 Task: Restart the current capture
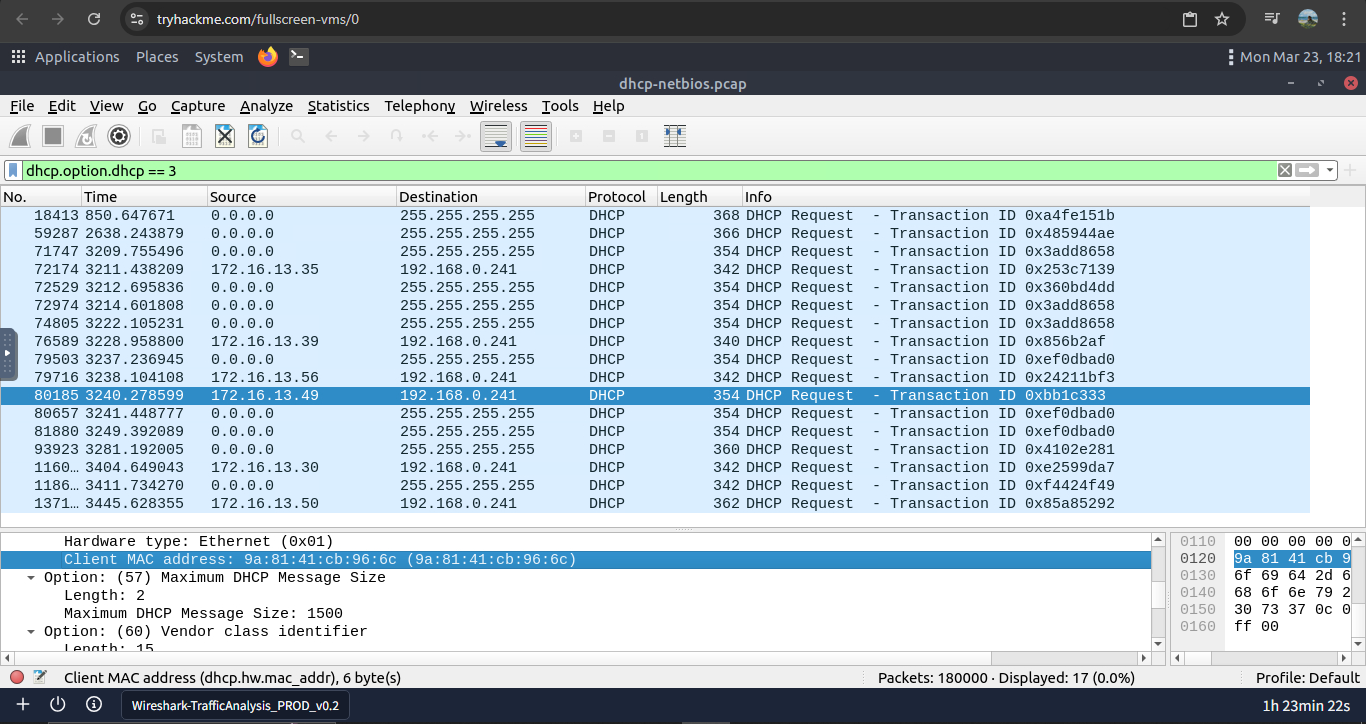tap(86, 136)
